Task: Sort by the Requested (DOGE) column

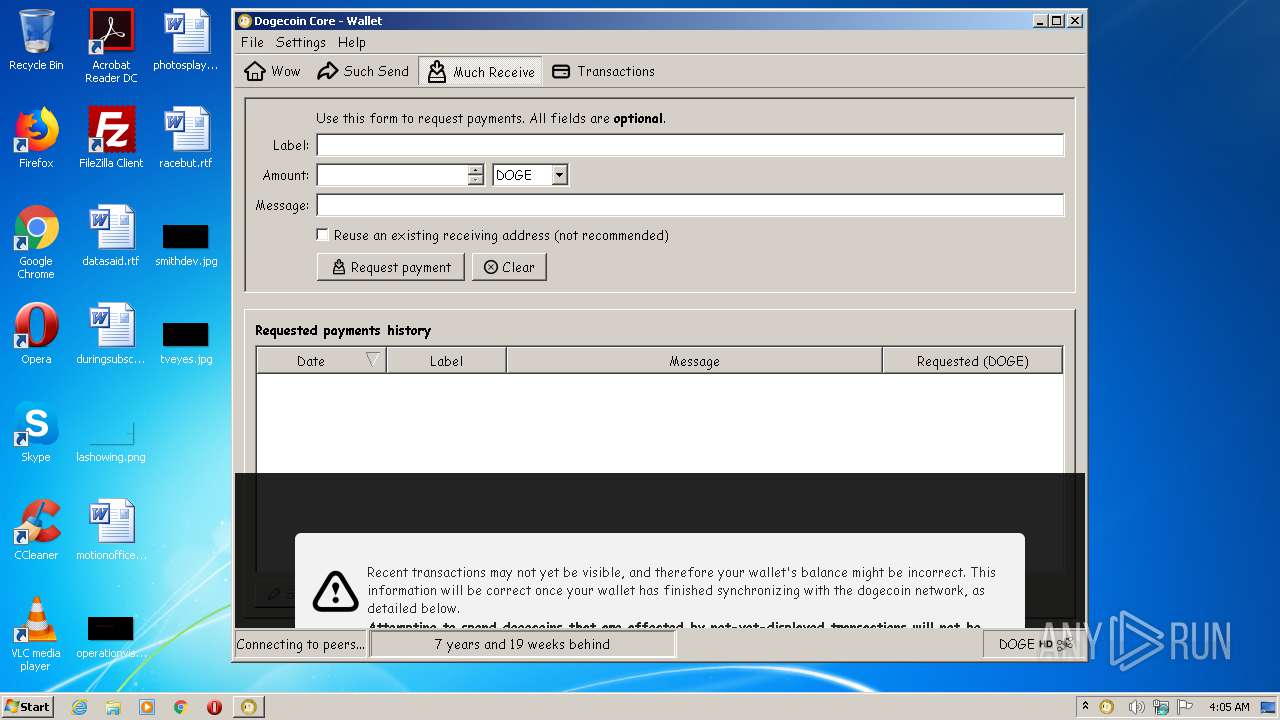Action: click(x=972, y=361)
